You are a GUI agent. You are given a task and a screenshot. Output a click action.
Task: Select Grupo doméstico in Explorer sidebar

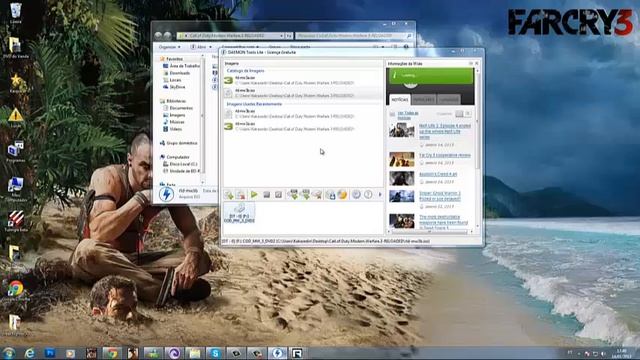[179, 143]
